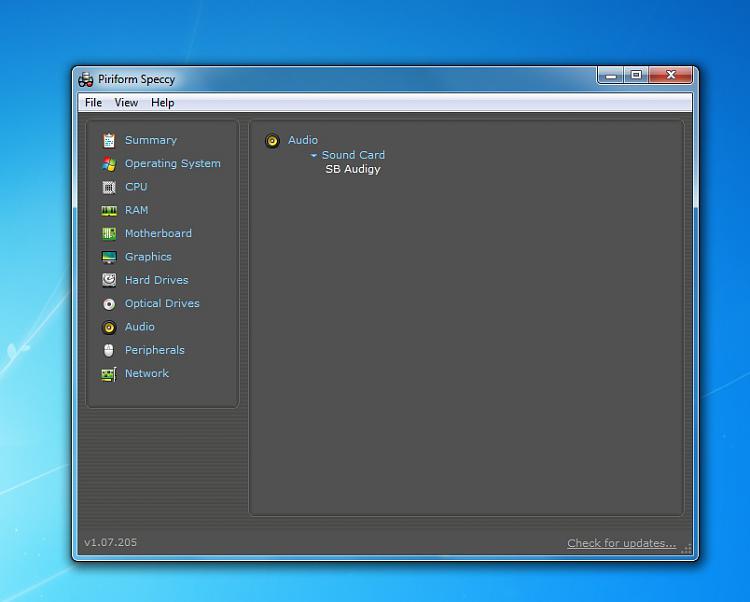This screenshot has height=602, width=750.
Task: Click the Hard Drives disk icon
Action: click(109, 280)
